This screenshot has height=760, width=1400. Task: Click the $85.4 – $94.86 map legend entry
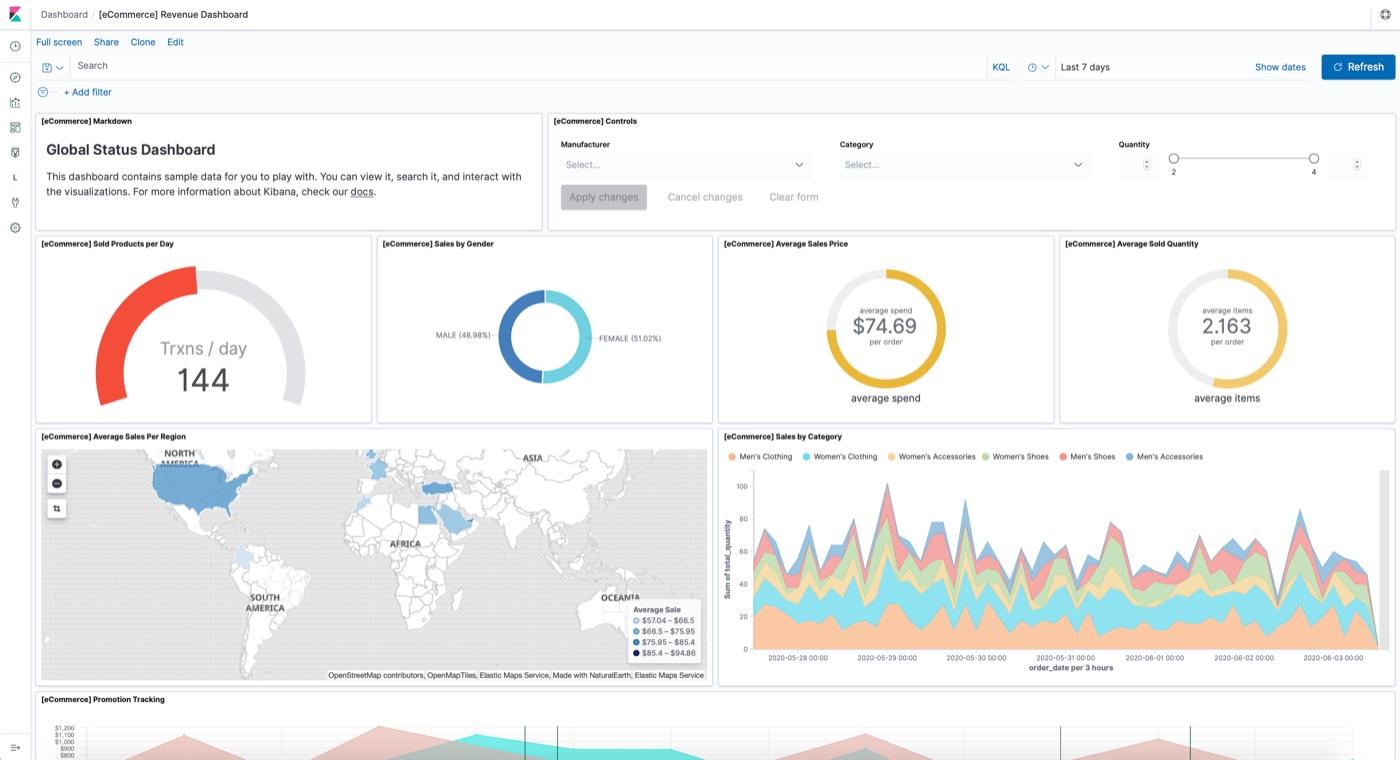[665, 653]
